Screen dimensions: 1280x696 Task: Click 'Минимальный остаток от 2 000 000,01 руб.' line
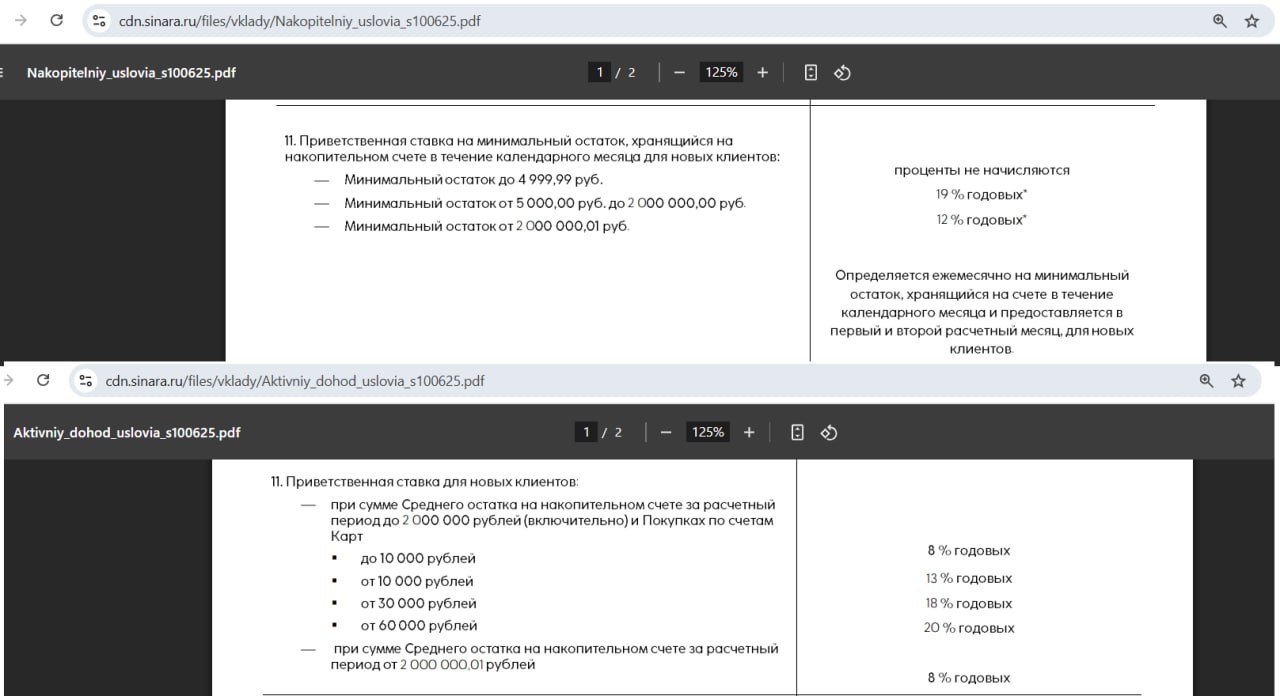coord(487,226)
